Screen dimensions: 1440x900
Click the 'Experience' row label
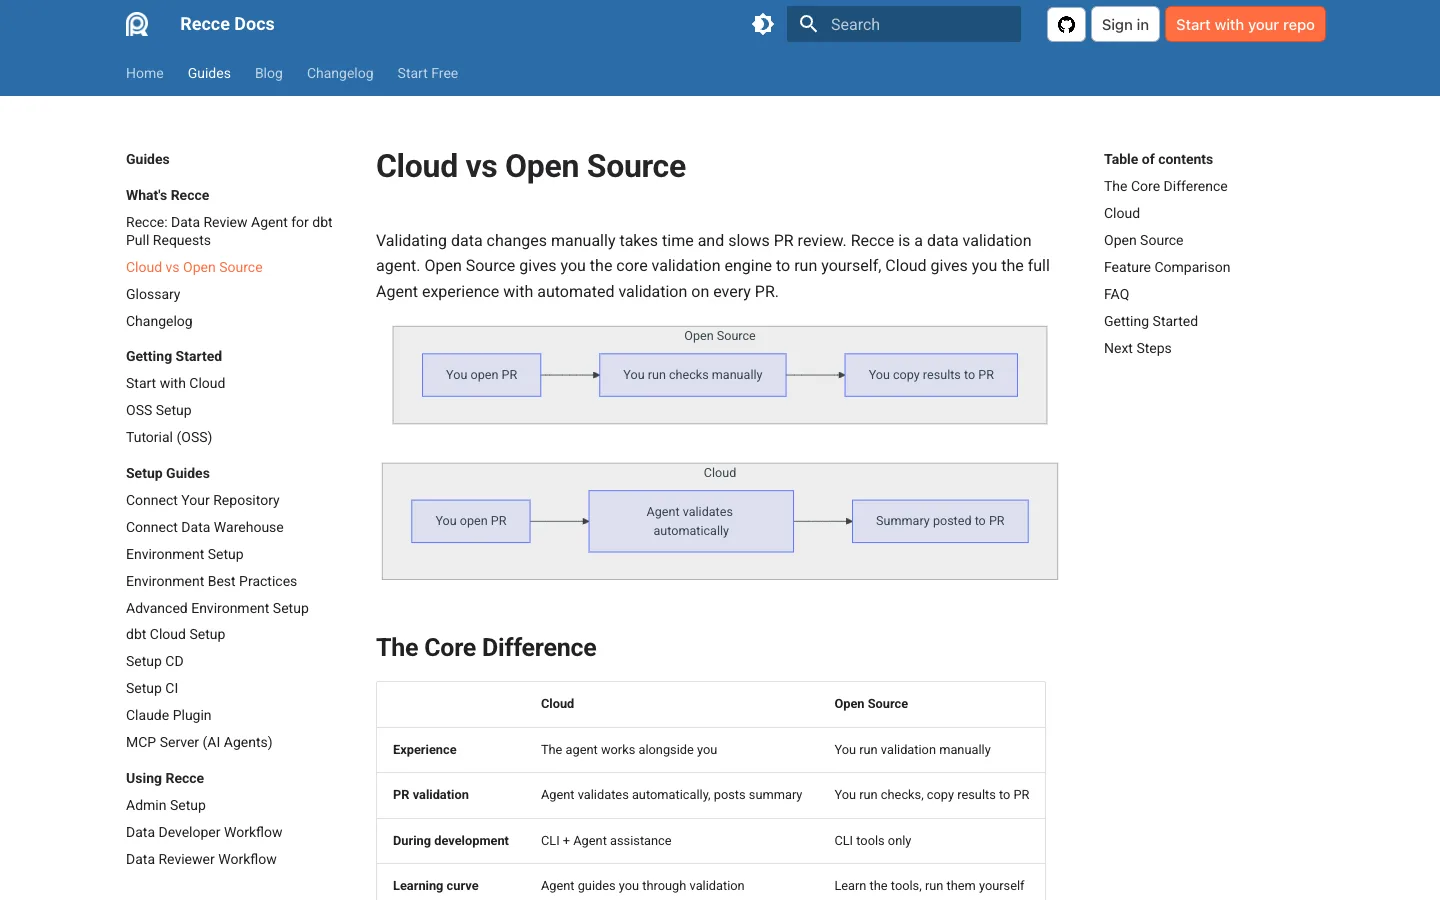coord(424,750)
